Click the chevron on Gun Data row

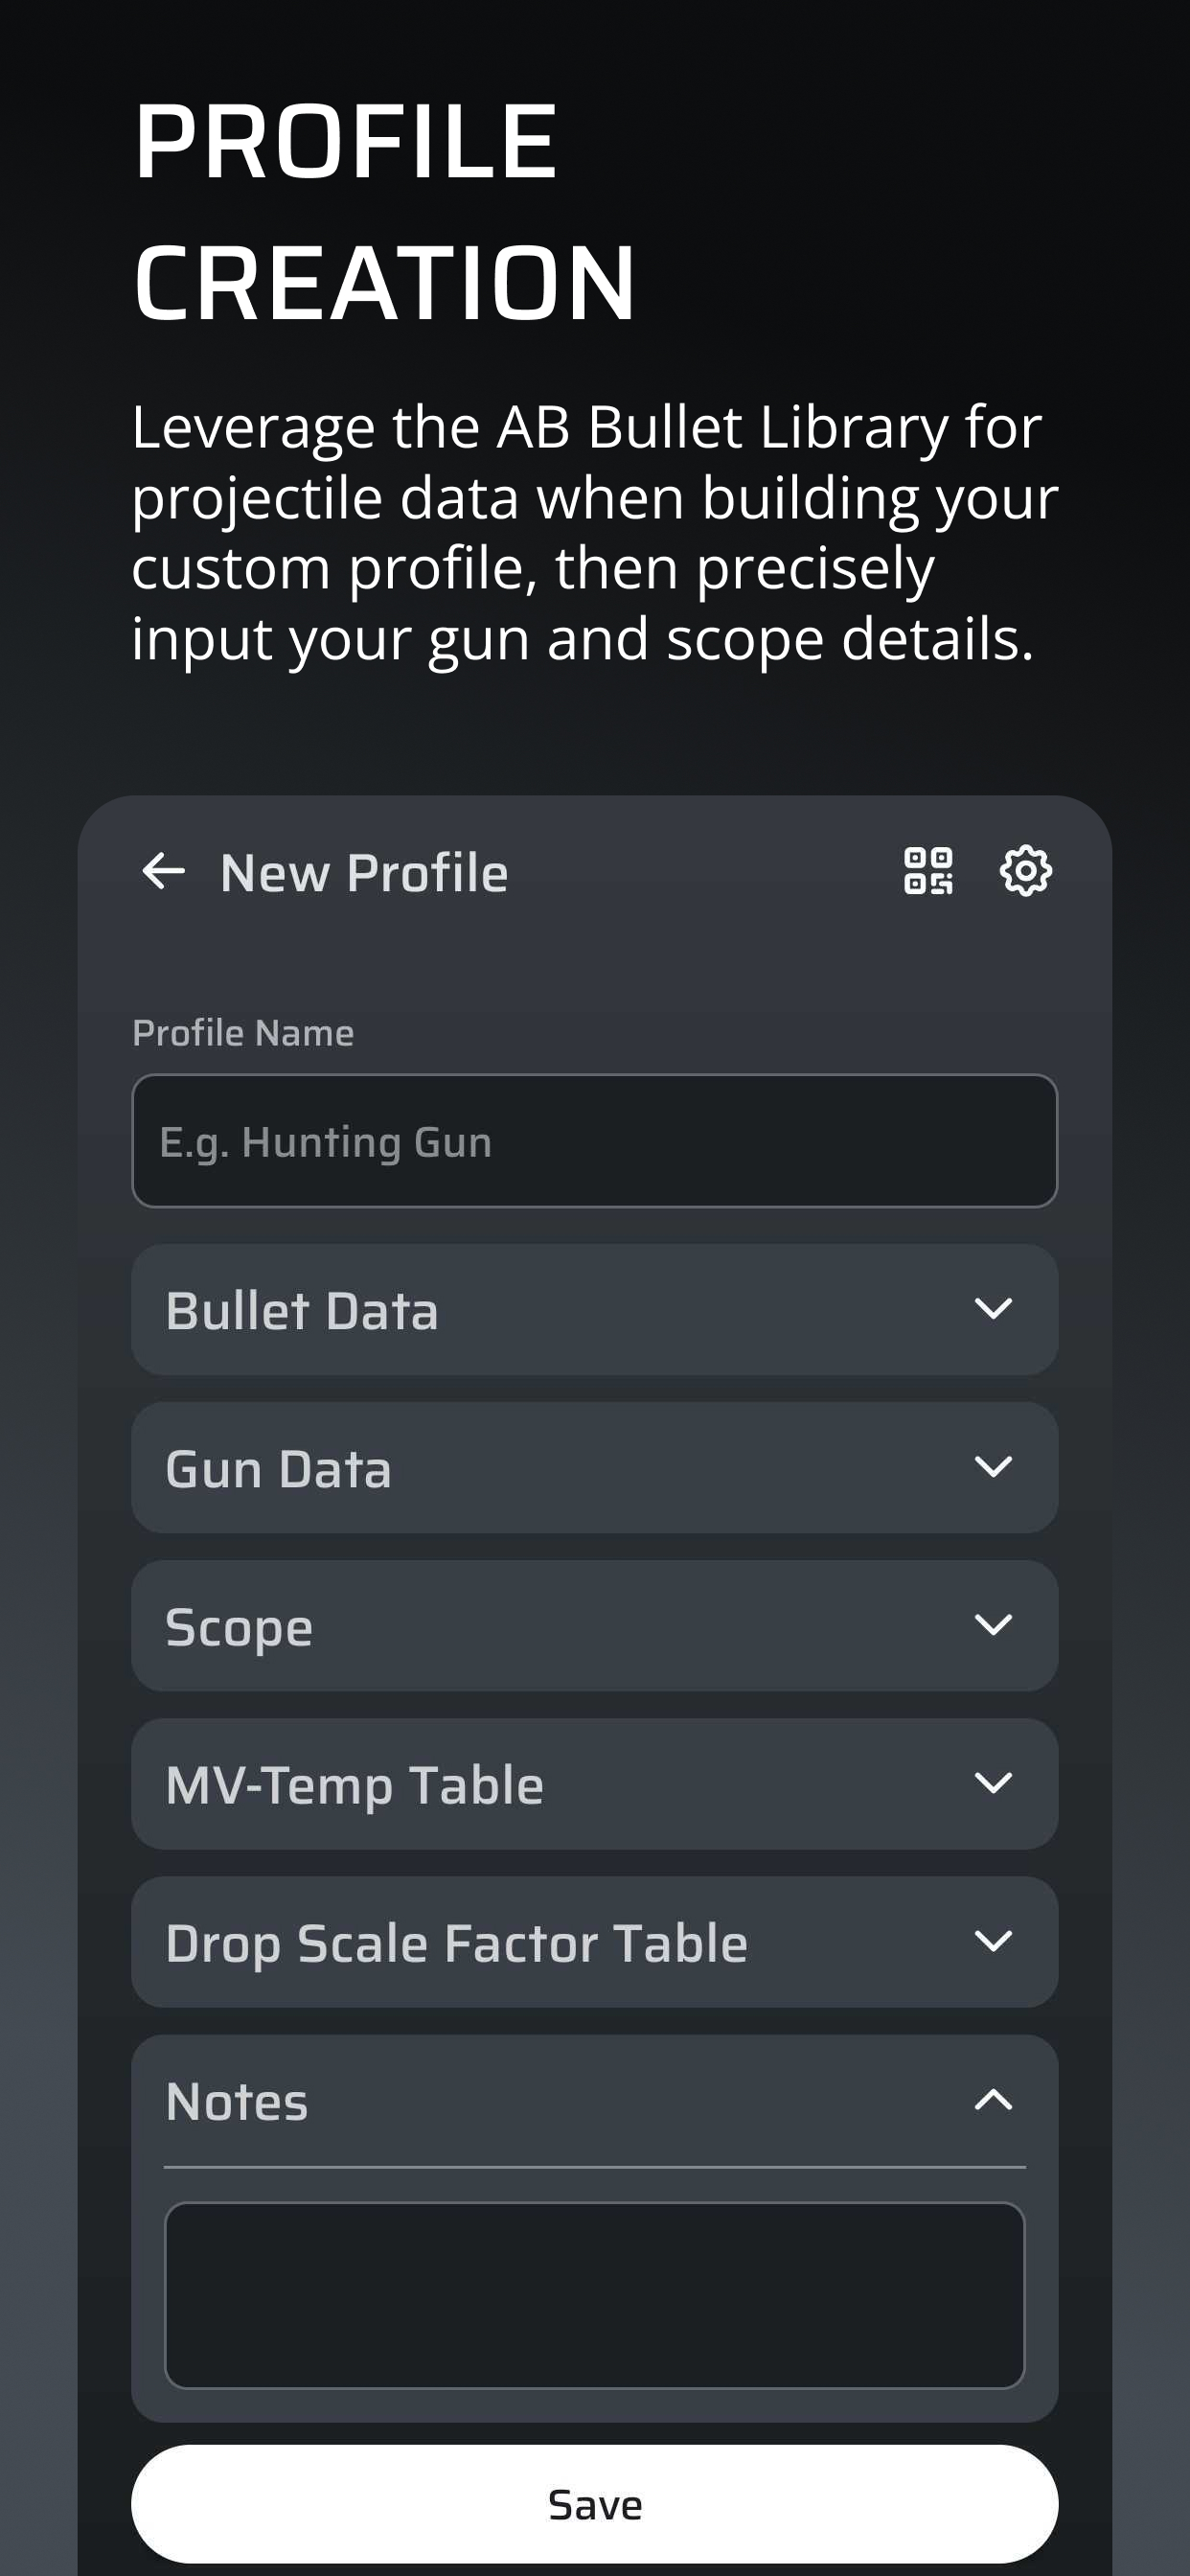pyautogui.click(x=993, y=1467)
